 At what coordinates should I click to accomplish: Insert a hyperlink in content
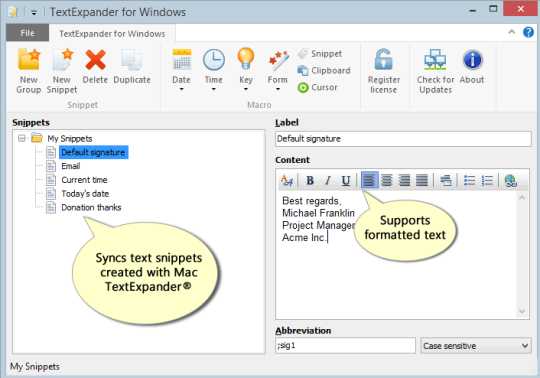[510, 180]
